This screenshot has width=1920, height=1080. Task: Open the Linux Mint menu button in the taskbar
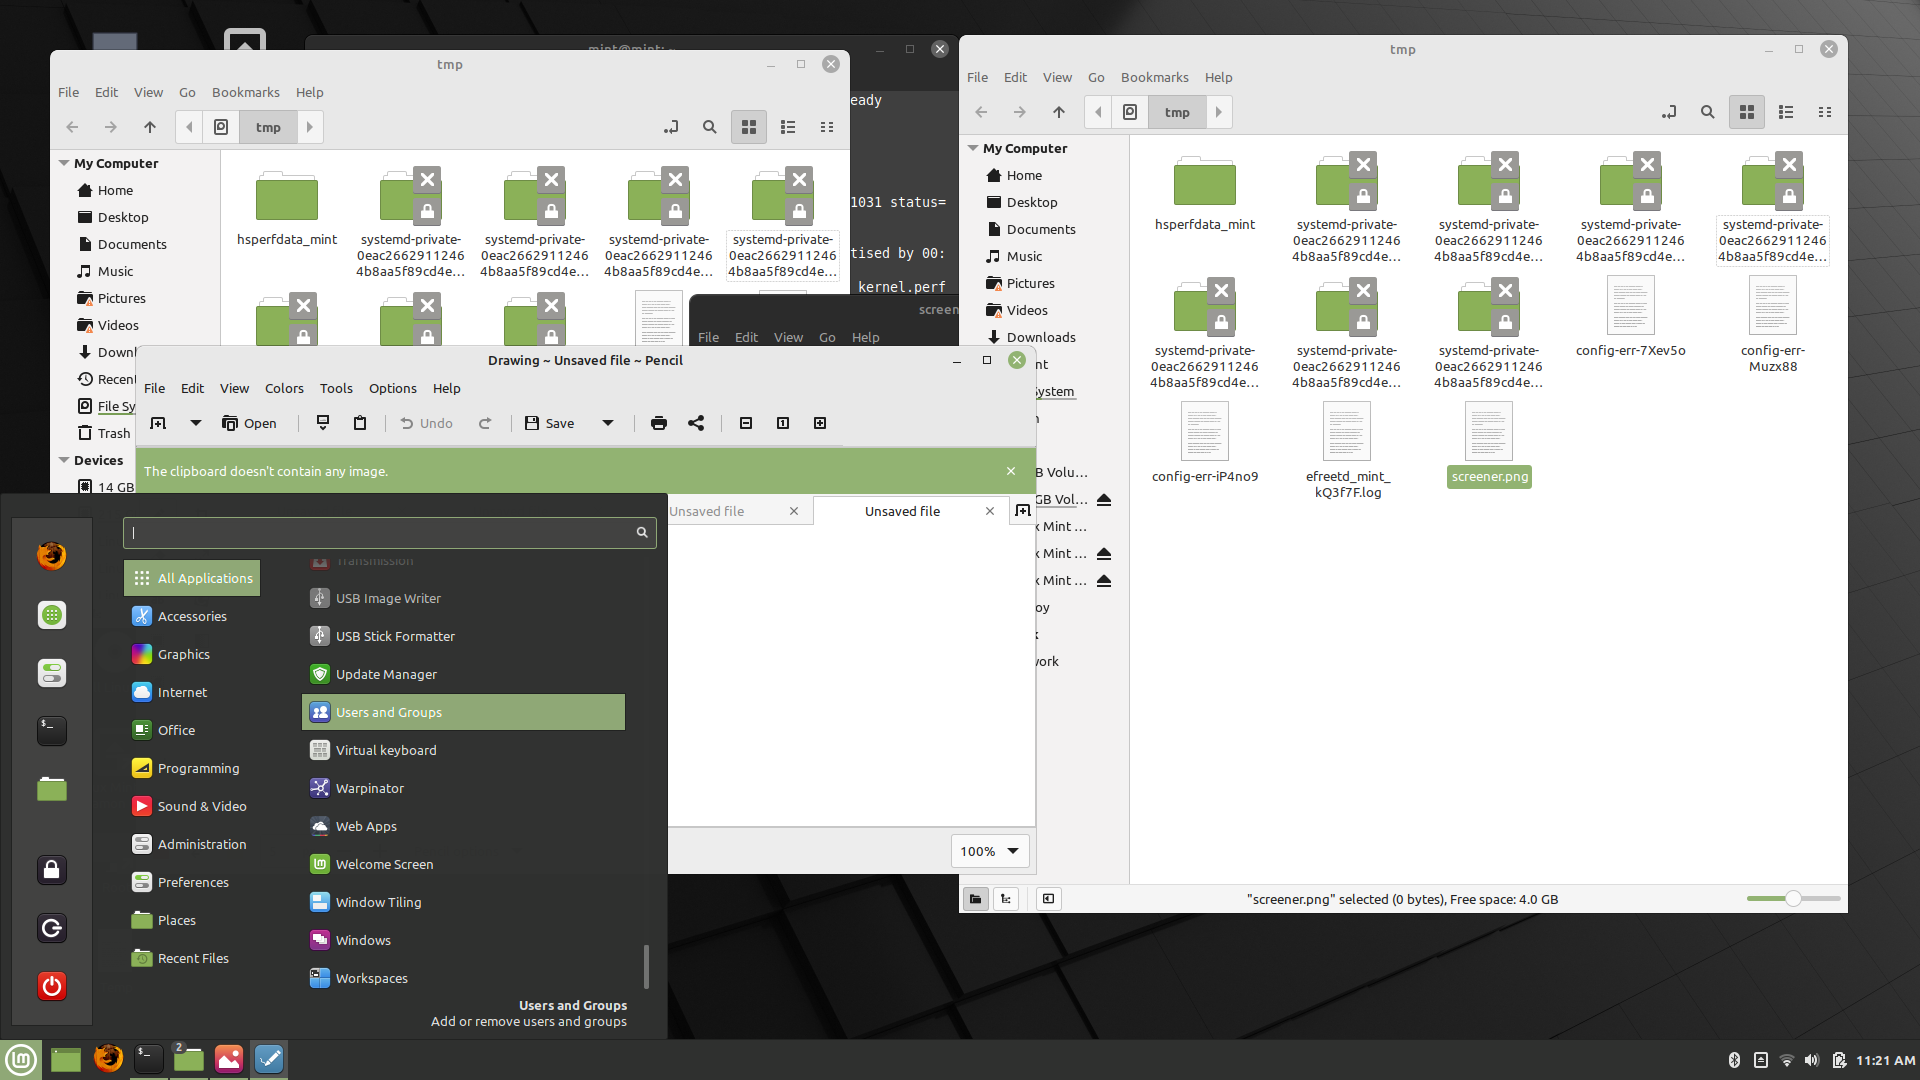click(21, 1059)
